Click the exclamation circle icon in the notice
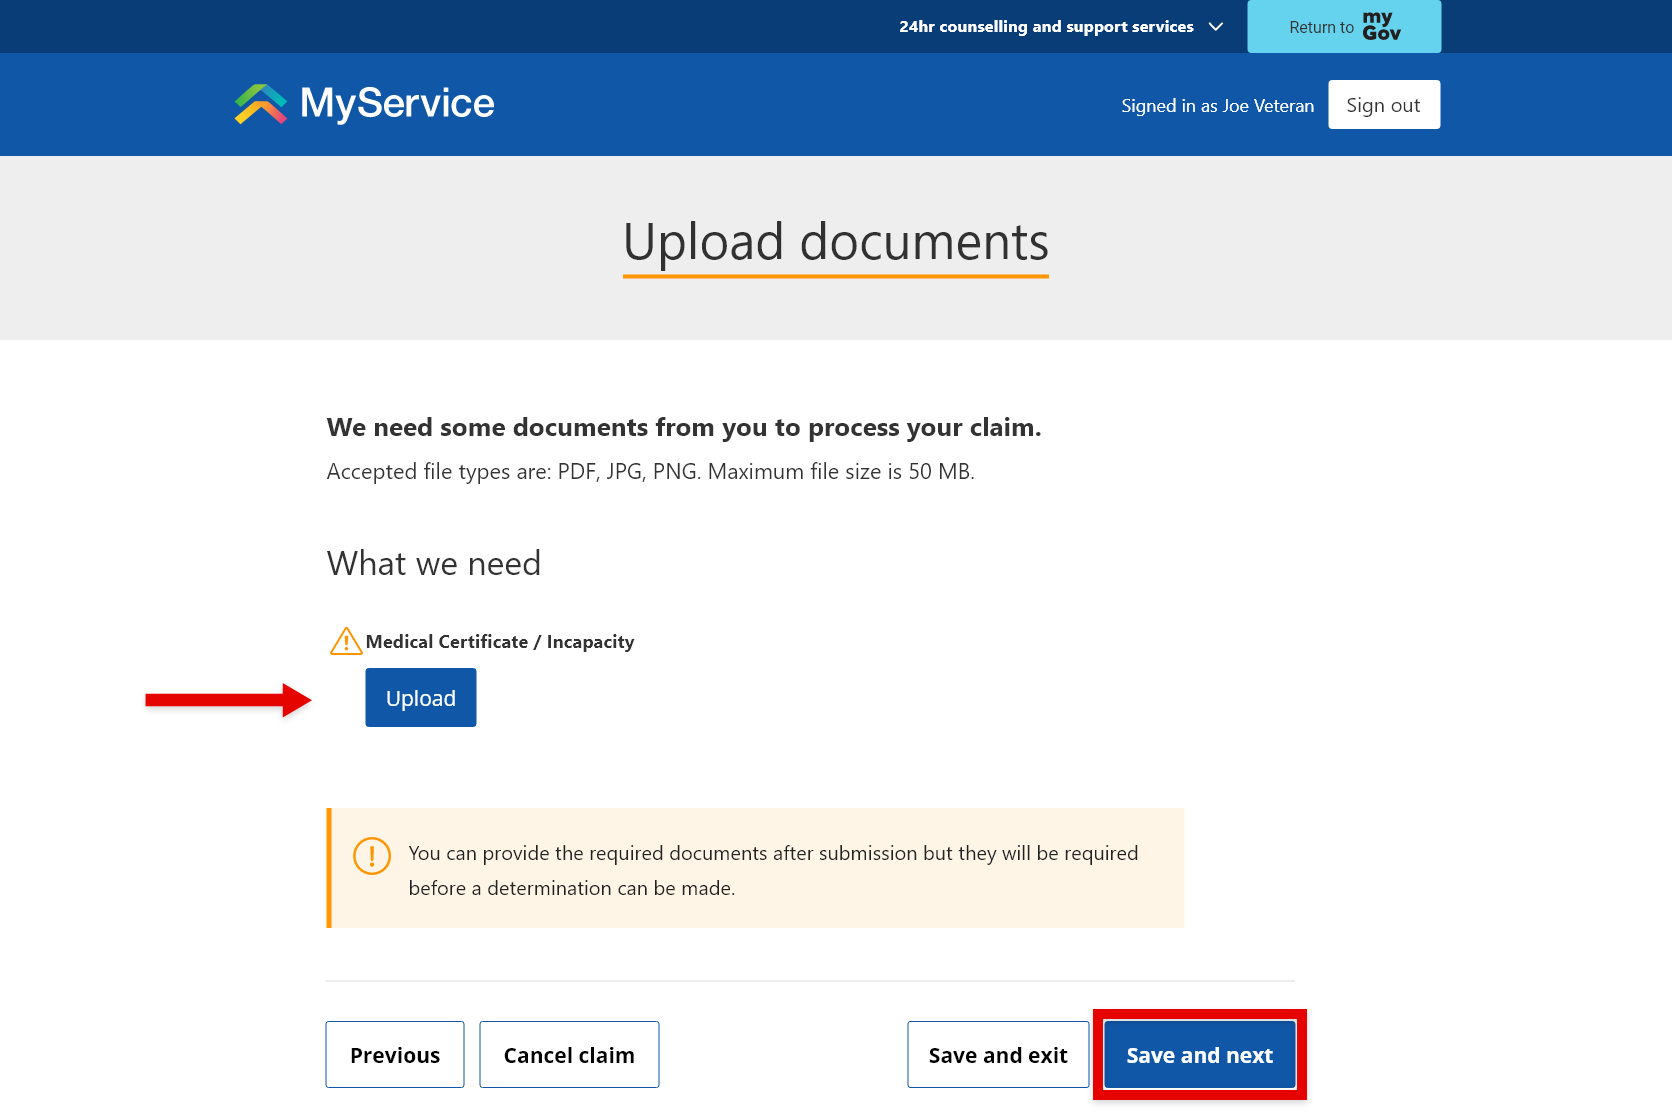Screen dimensions: 1672x1115 coord(372,856)
